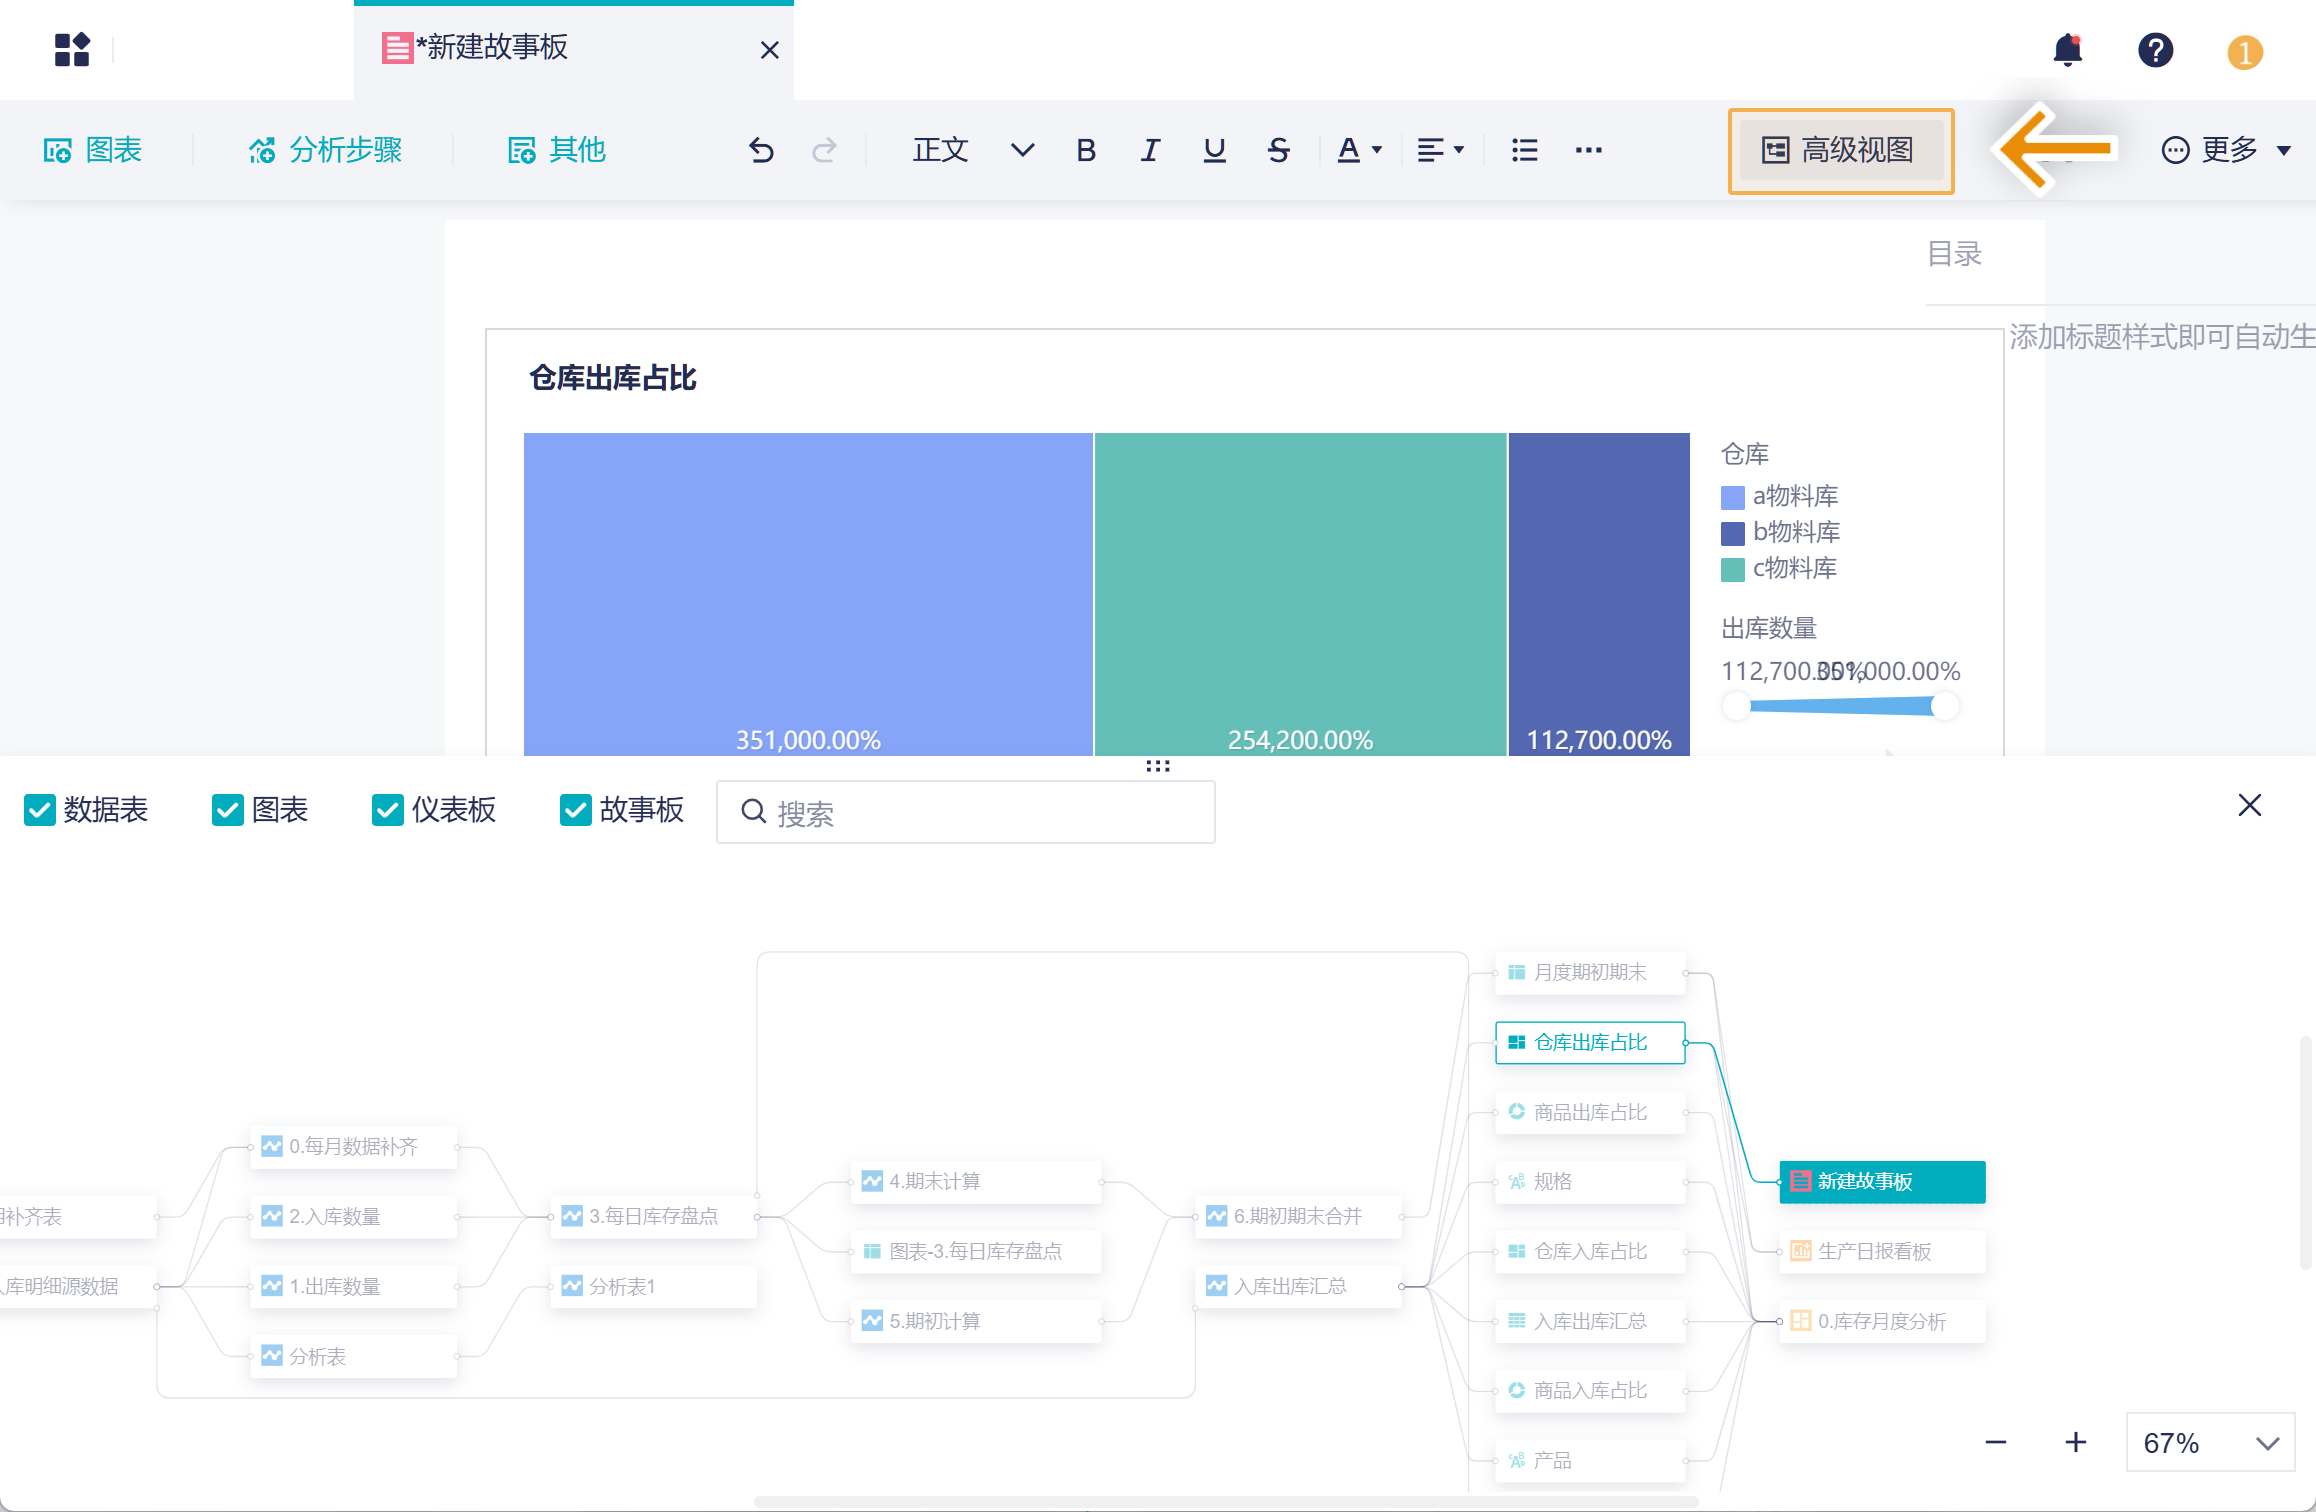Open the 图表 insert menu

click(93, 150)
